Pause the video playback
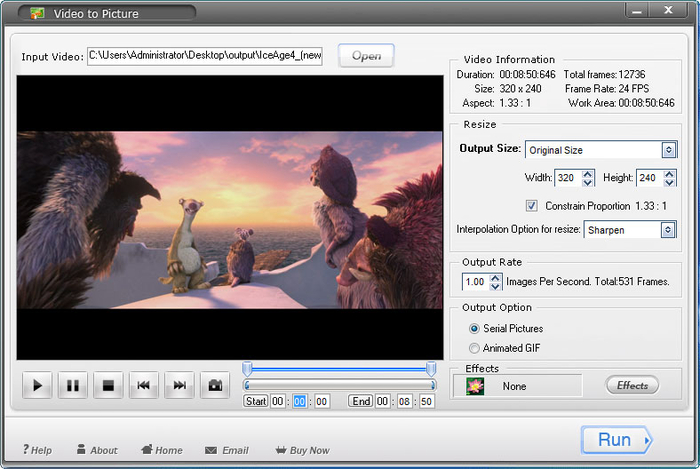Screen dimensions: 700x469 click(72, 385)
